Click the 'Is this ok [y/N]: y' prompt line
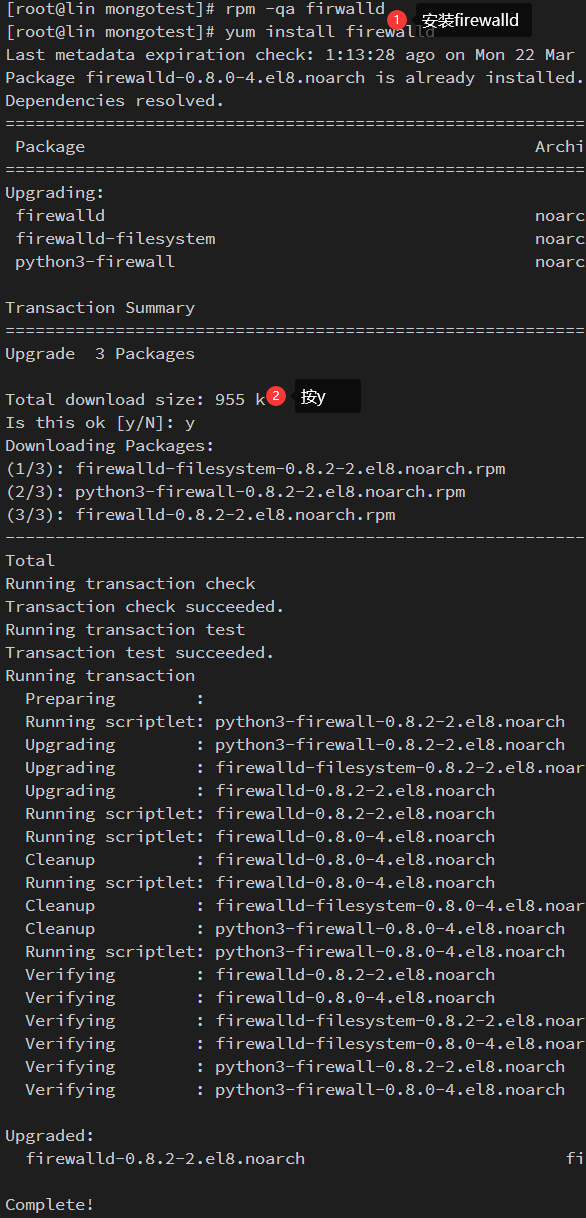Image resolution: width=586 pixels, height=1218 pixels. [x=100, y=422]
